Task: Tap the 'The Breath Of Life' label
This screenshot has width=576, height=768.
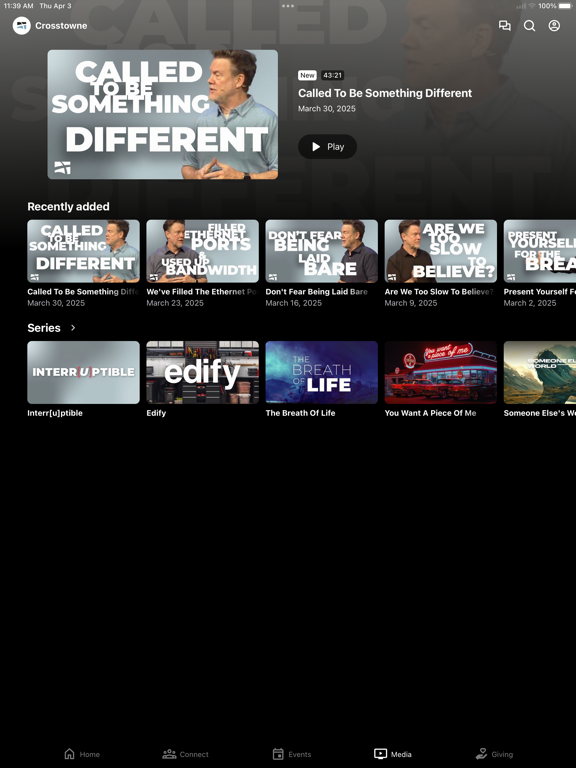Action: click(300, 413)
